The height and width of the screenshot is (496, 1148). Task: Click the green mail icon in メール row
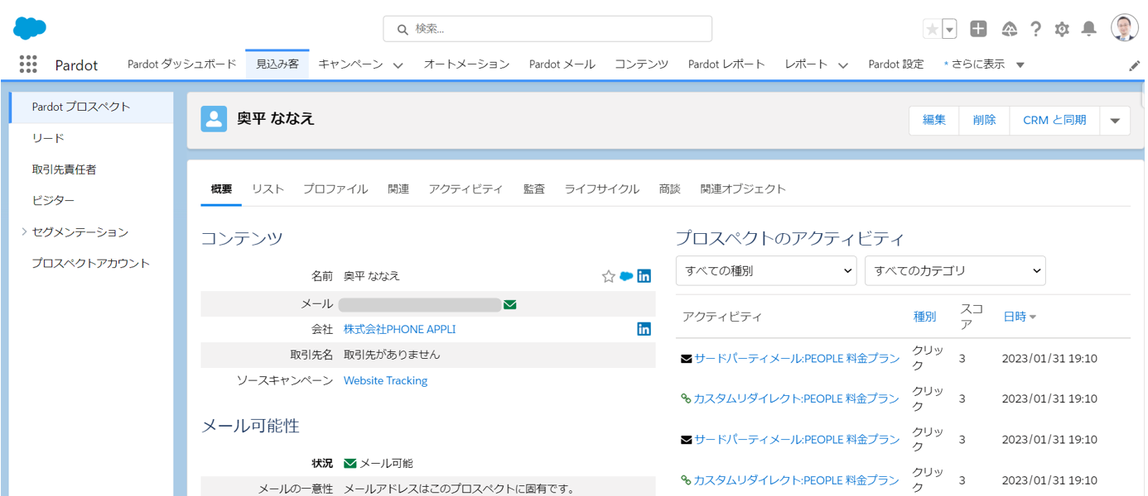510,304
